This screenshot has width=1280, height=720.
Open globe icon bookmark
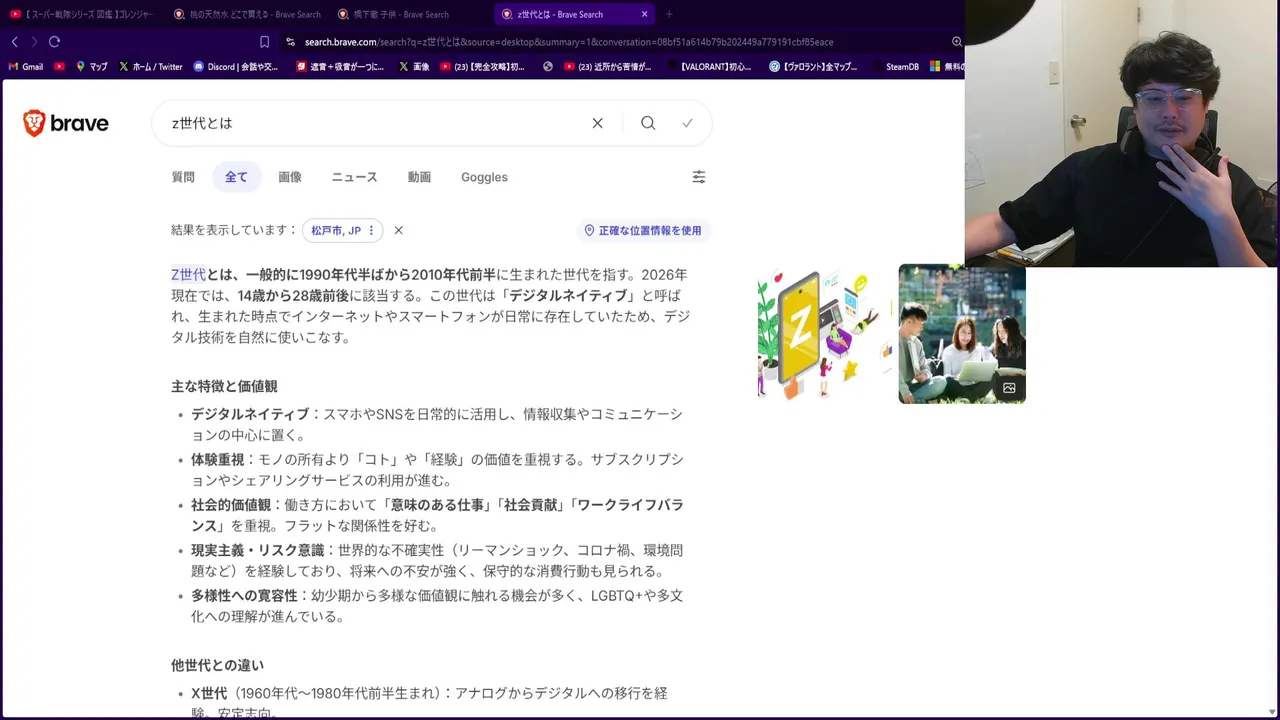pyautogui.click(x=548, y=67)
